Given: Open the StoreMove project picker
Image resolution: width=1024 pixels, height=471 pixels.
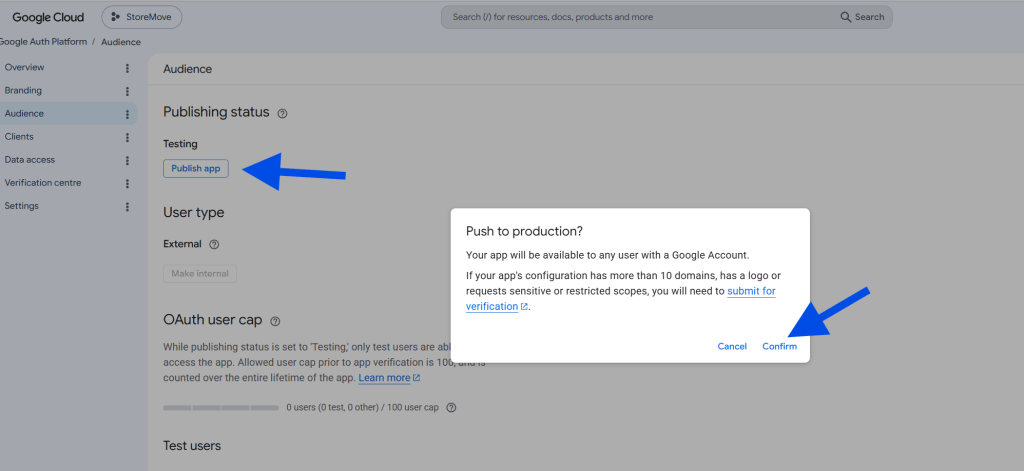Looking at the screenshot, I should point(142,17).
